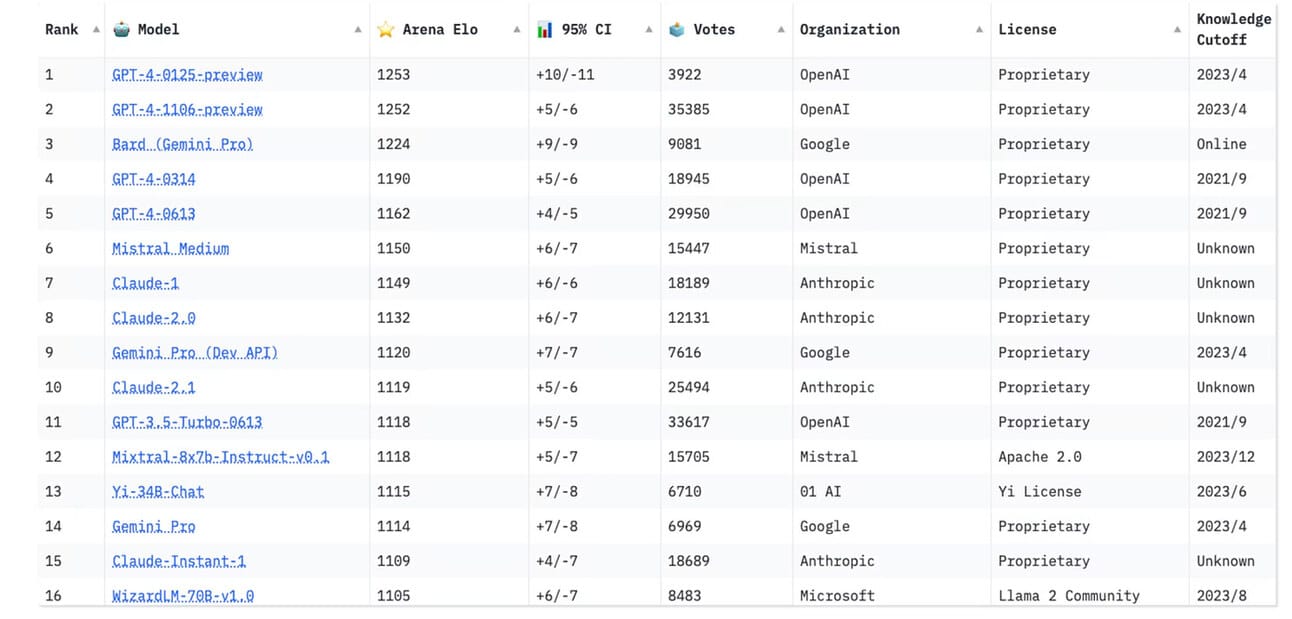Click the Knowledge Cutoff column header

1233,29
